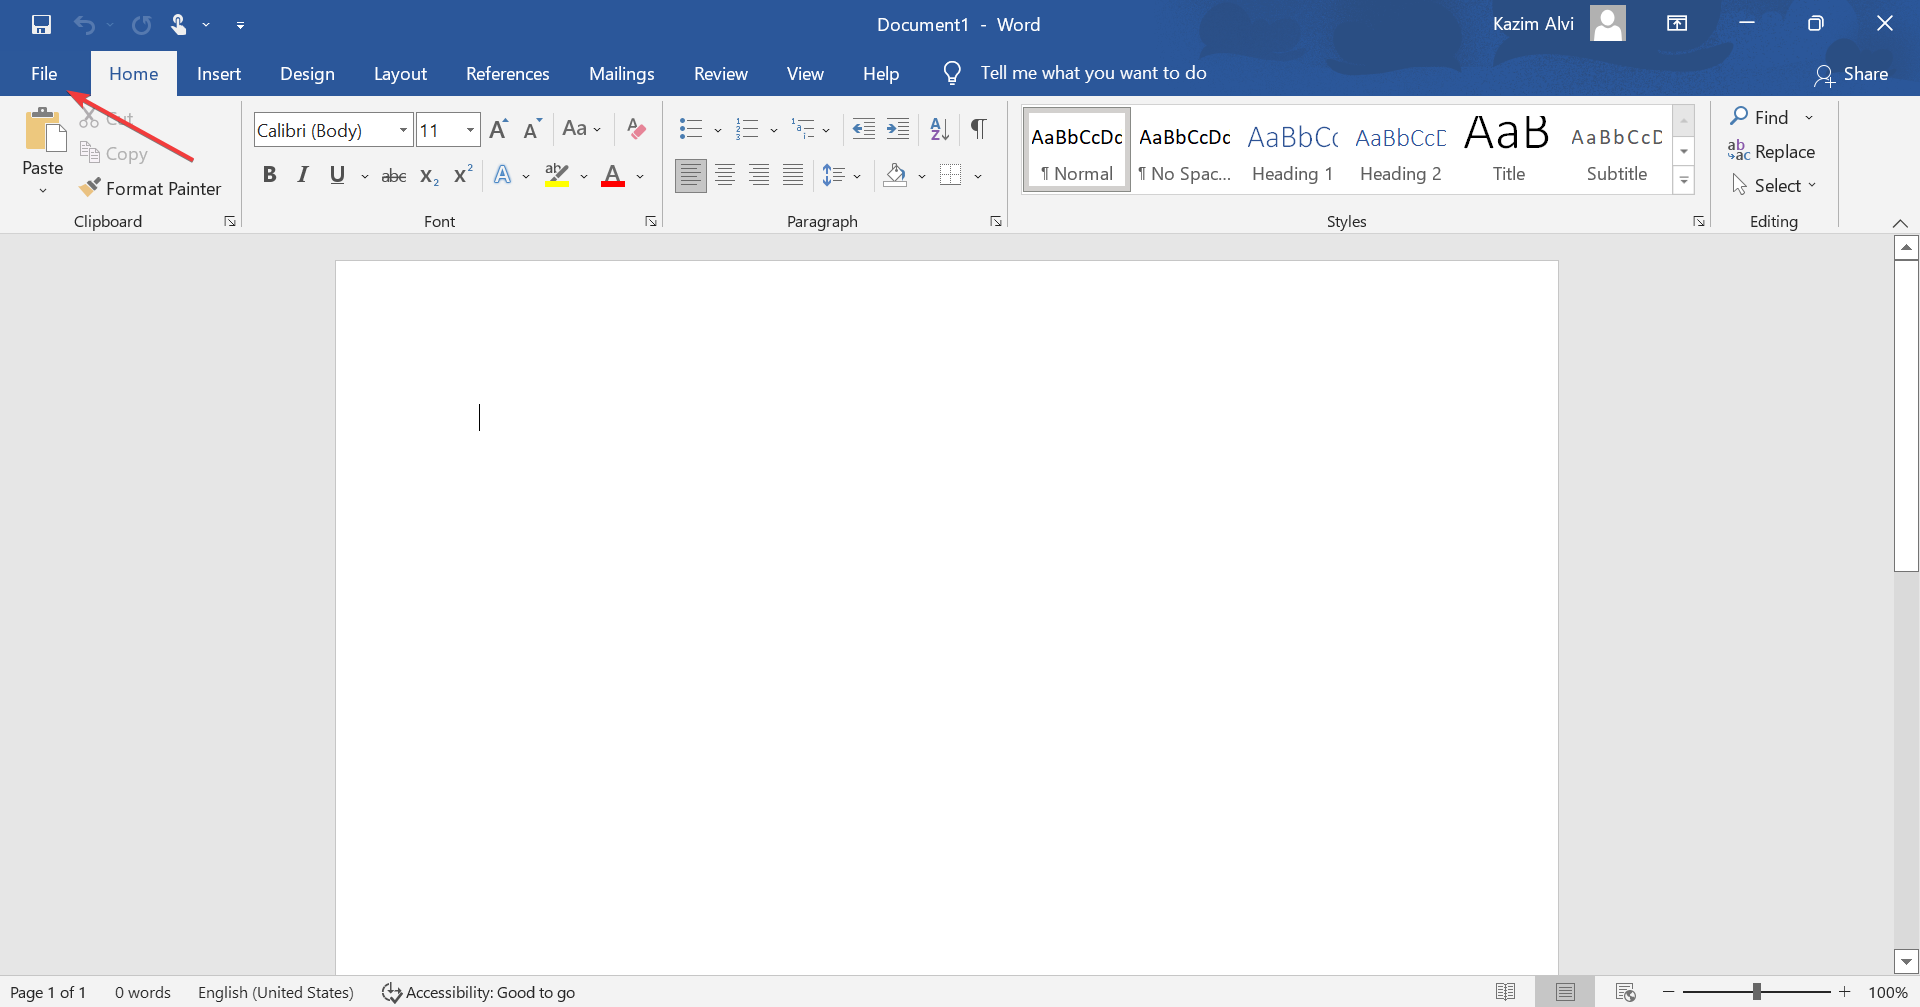Screen dimensions: 1920x1007
Task: Open the font size dropdown
Action: click(471, 129)
